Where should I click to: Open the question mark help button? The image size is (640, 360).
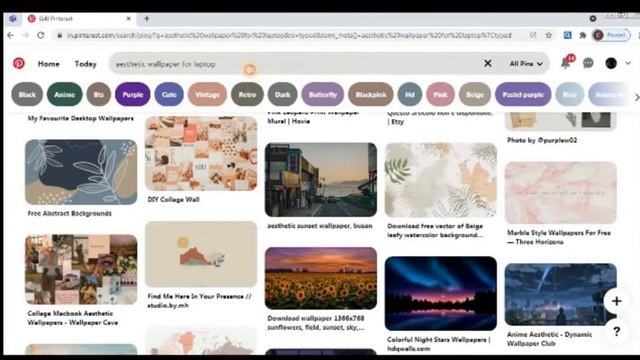(617, 331)
